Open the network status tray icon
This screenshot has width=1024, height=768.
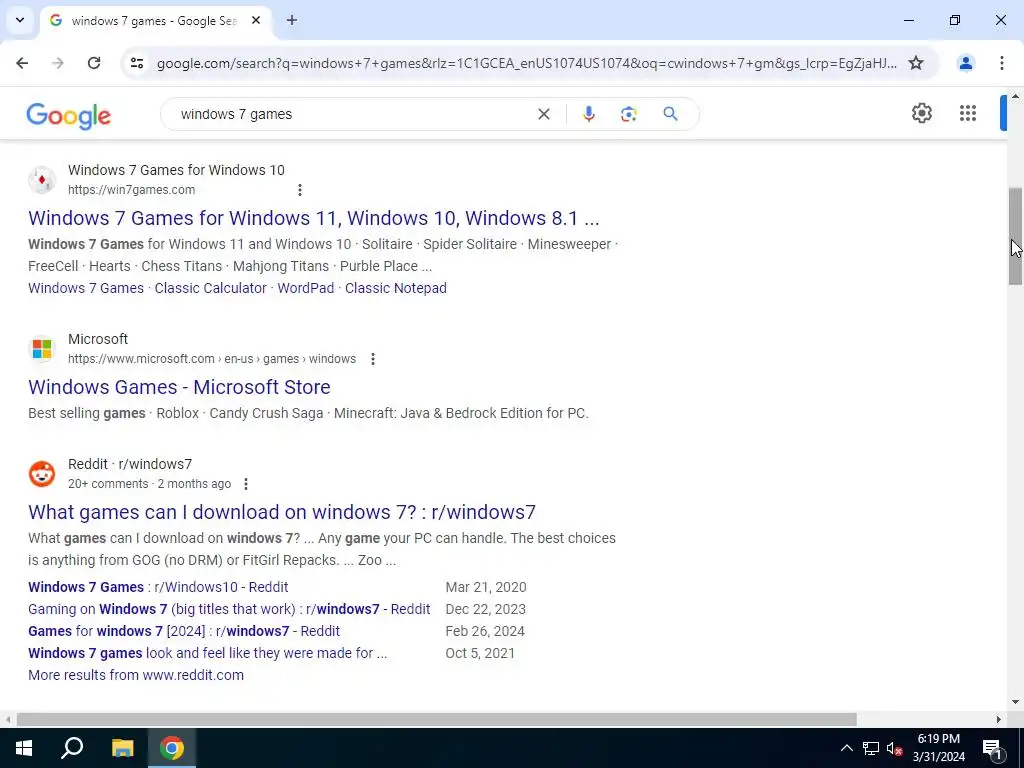(x=871, y=748)
